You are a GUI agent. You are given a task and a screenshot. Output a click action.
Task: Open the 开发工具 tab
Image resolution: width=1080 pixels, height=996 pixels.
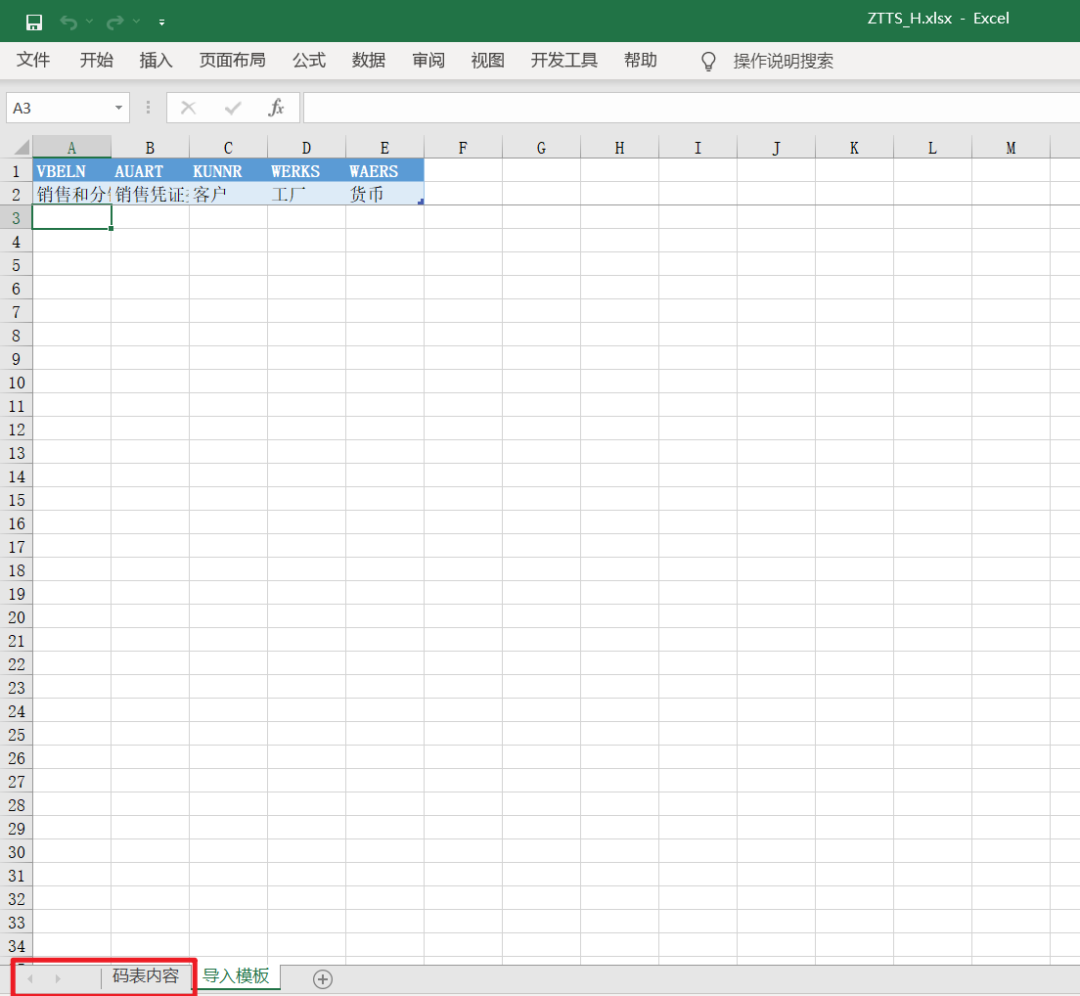click(564, 61)
